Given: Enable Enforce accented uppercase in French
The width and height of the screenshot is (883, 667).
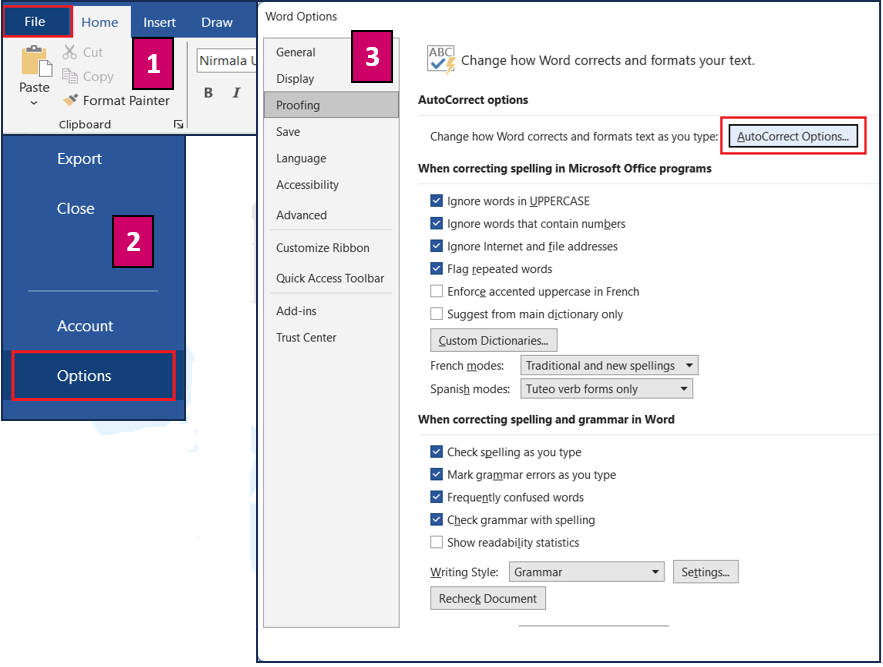Looking at the screenshot, I should pyautogui.click(x=436, y=291).
